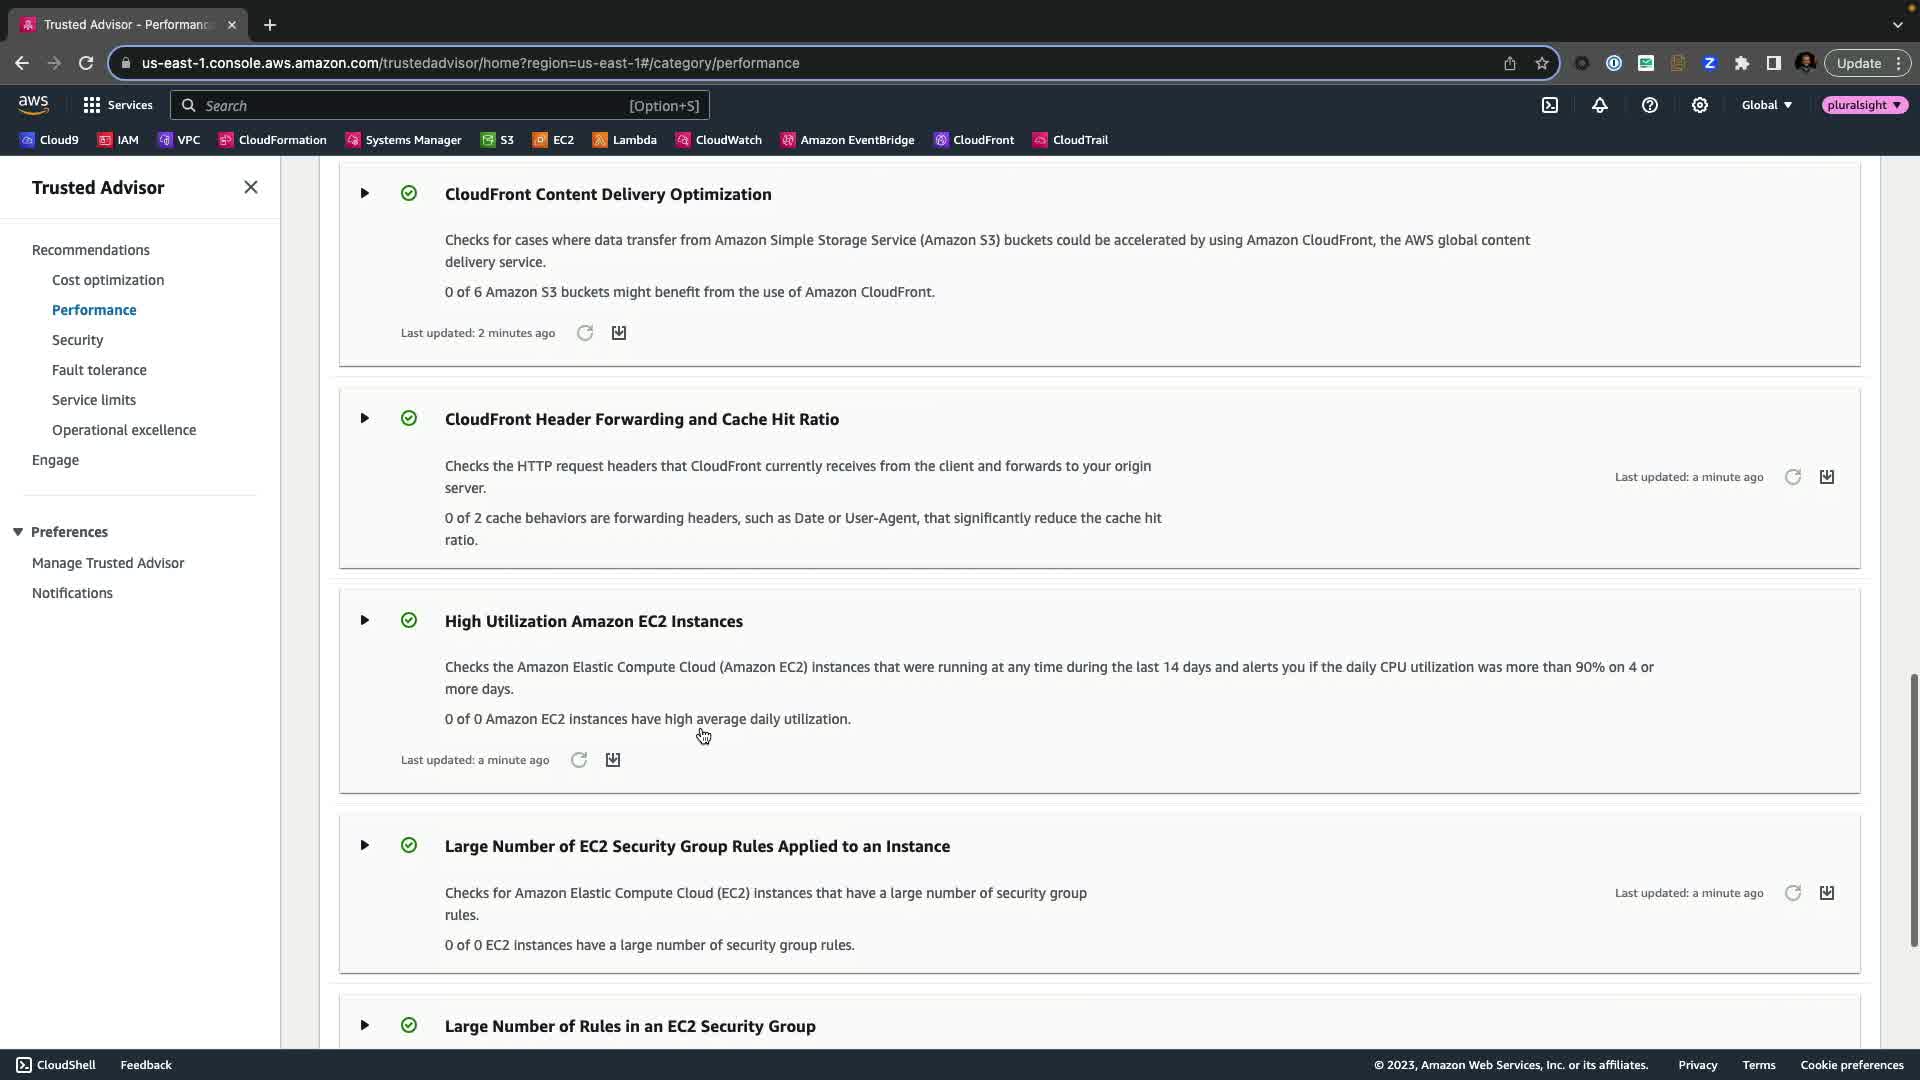Expand the CloudFront Content Delivery Optimization check
The width and height of the screenshot is (1920, 1080).
[365, 193]
